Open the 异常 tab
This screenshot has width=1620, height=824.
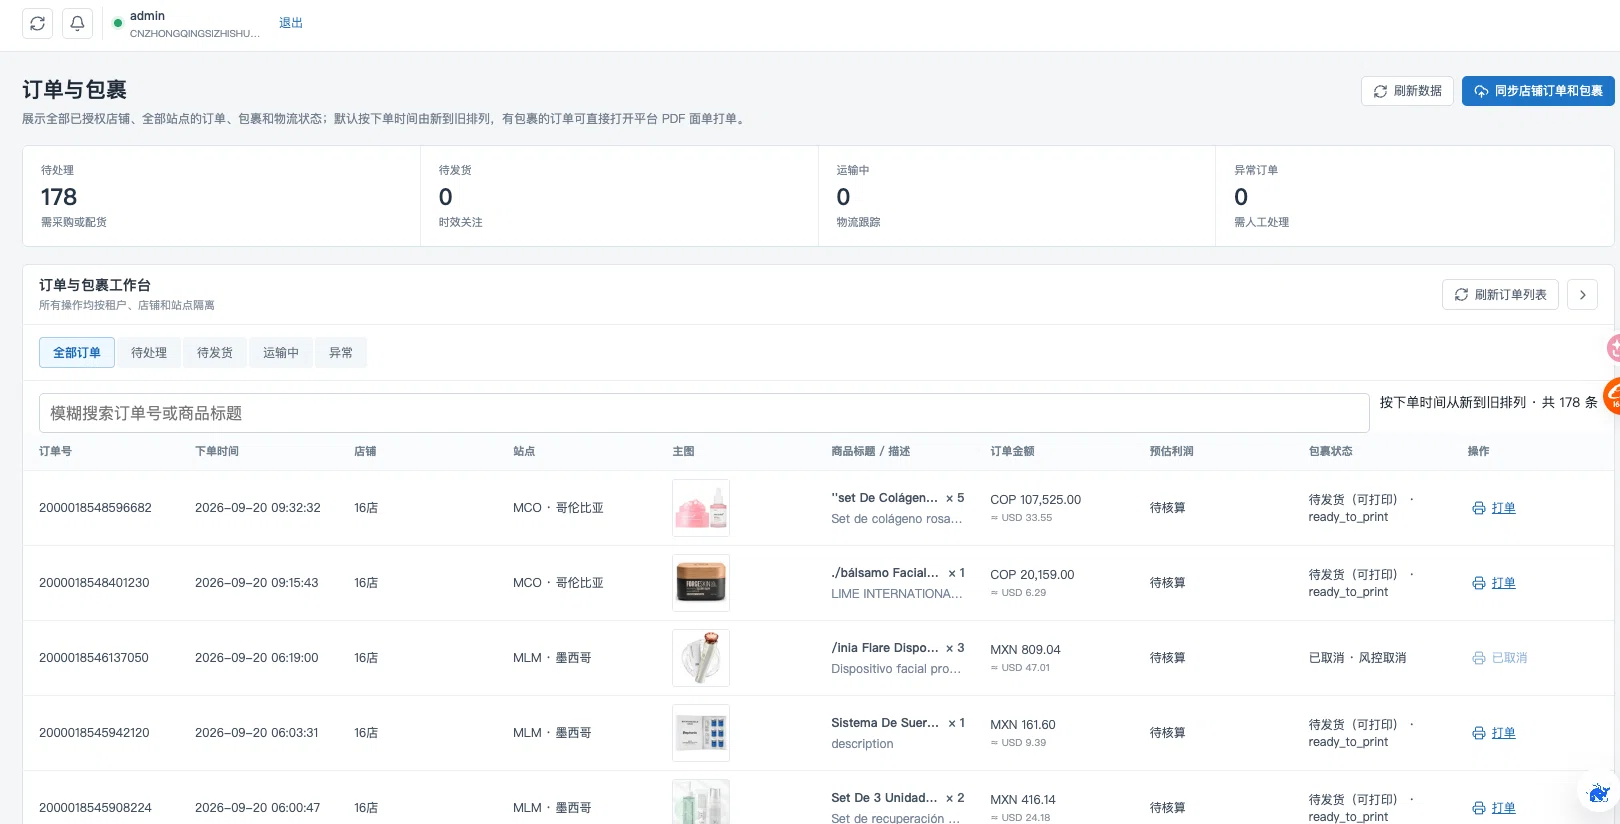[341, 353]
